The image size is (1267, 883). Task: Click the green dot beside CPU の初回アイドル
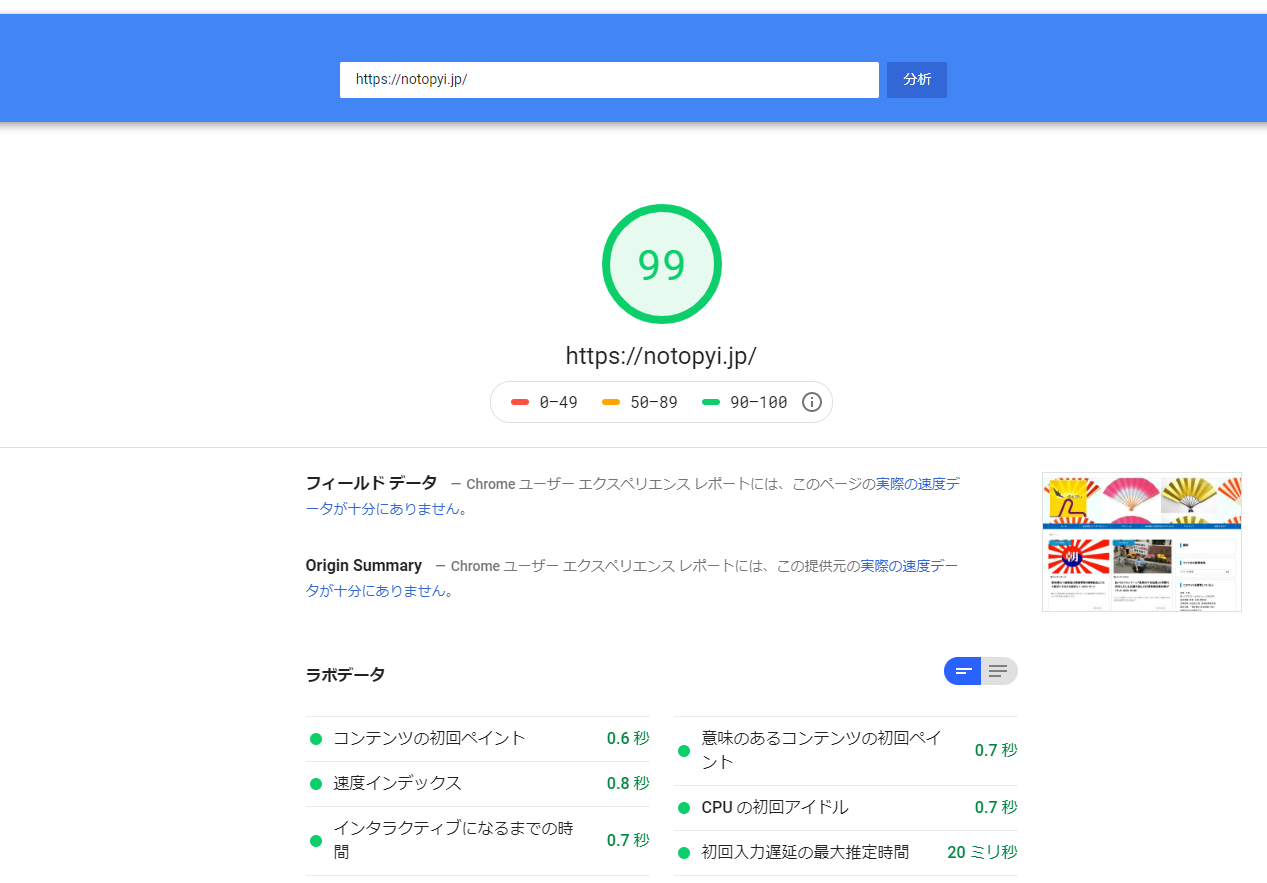click(x=684, y=808)
